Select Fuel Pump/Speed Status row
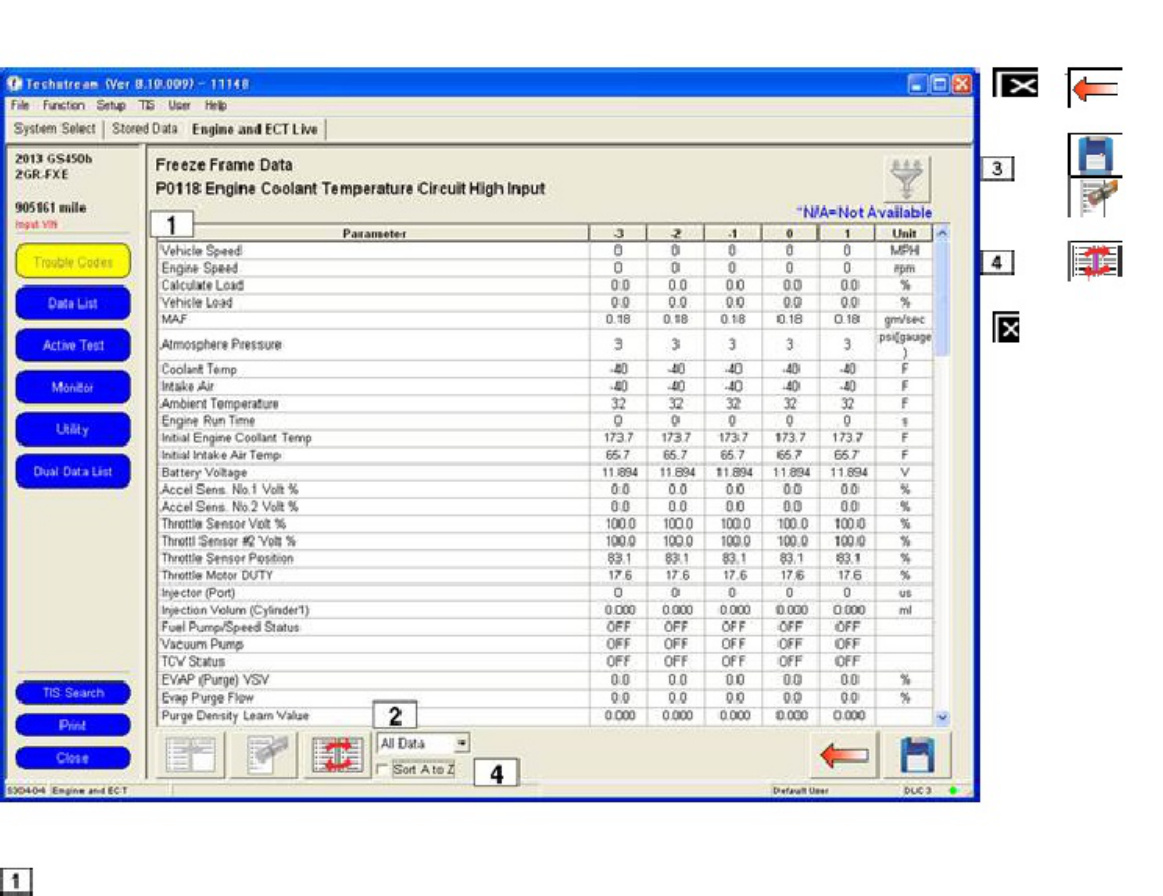 click(x=546, y=627)
